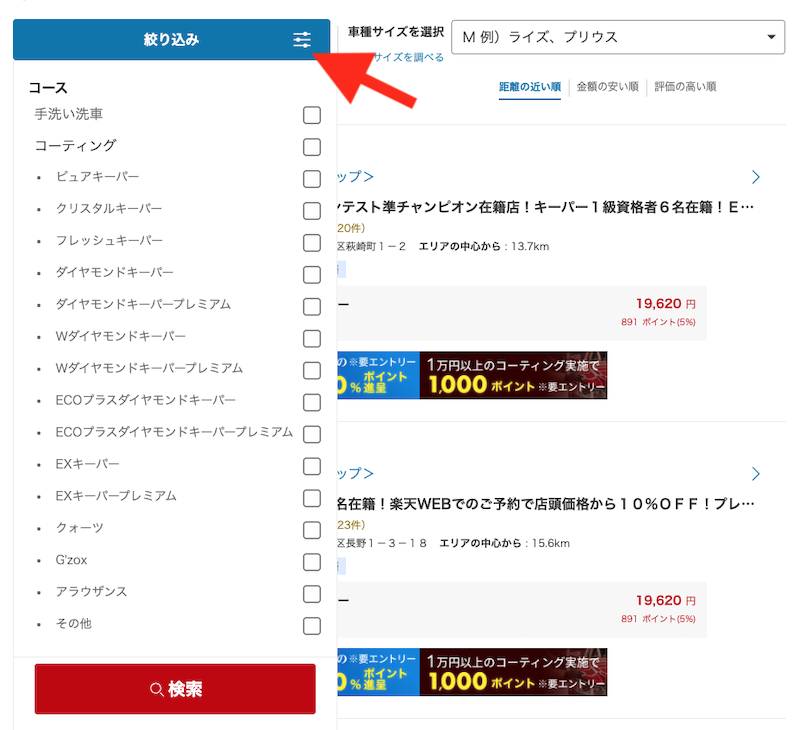Check the クリスタルキーパー option
Screen dimensions: 800x730
click(312, 210)
